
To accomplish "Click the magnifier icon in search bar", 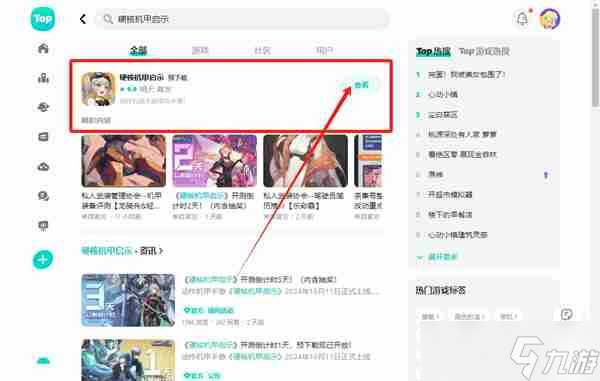I will pos(108,19).
